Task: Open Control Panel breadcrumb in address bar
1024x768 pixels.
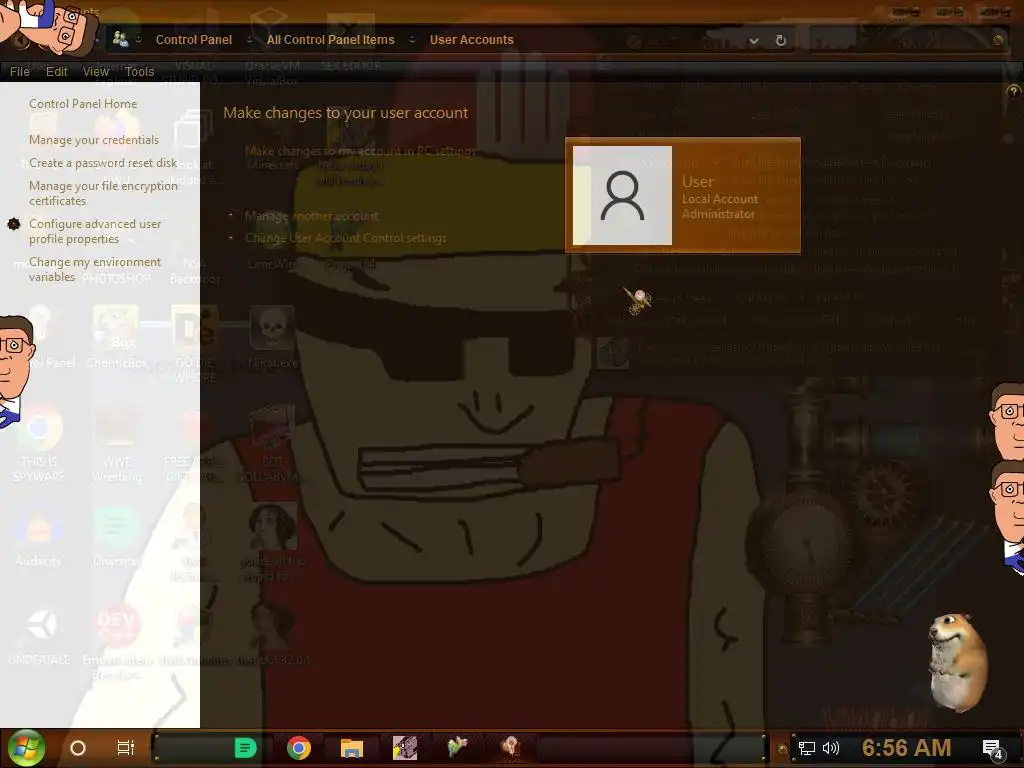Action: [x=193, y=40]
